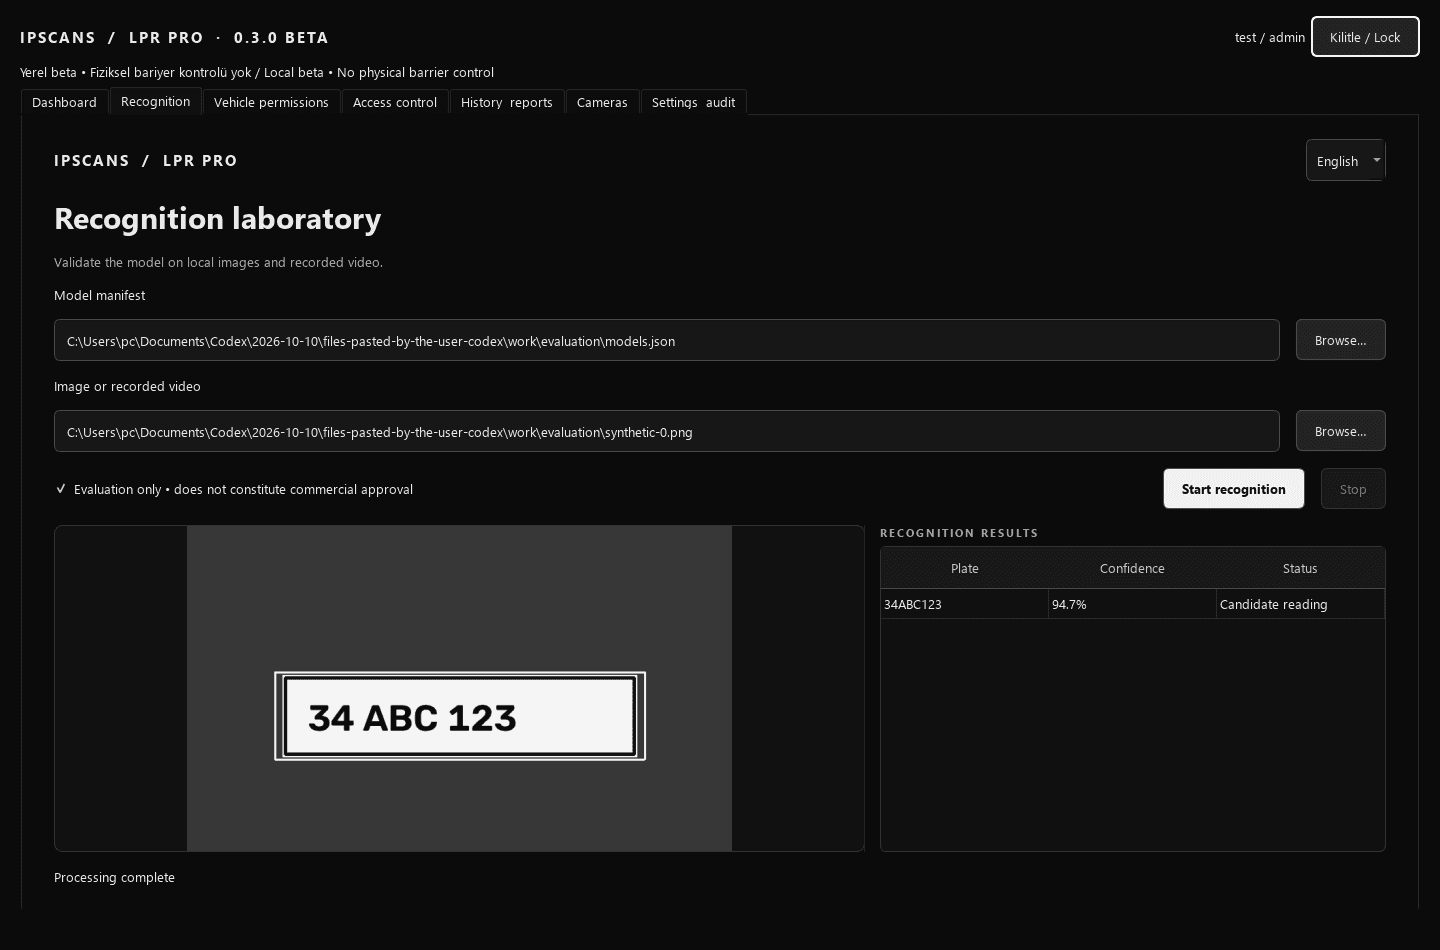1440x950 pixels.
Task: Click the Kilitle / Lock button
Action: coord(1365,37)
